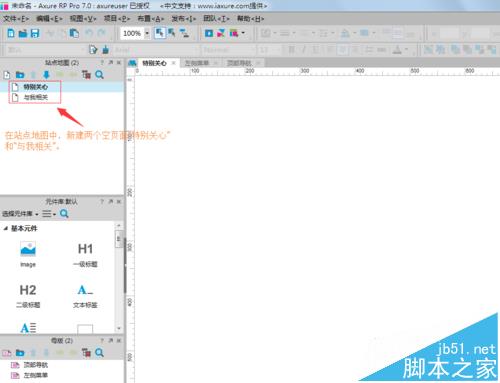Open the widget library options menu icon
This screenshot has width=500, height=383.
pos(49,214)
